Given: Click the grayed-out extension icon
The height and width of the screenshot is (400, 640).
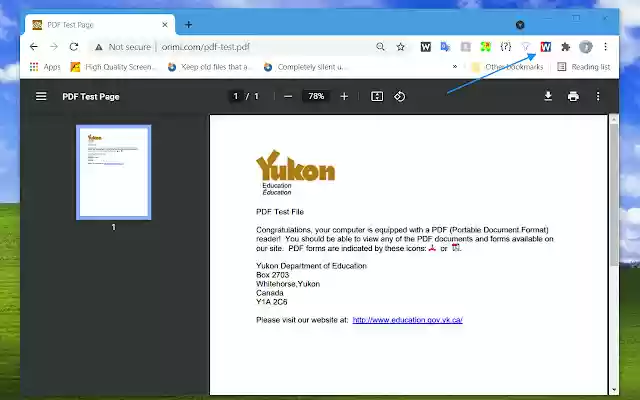Looking at the screenshot, I should click(x=465, y=47).
